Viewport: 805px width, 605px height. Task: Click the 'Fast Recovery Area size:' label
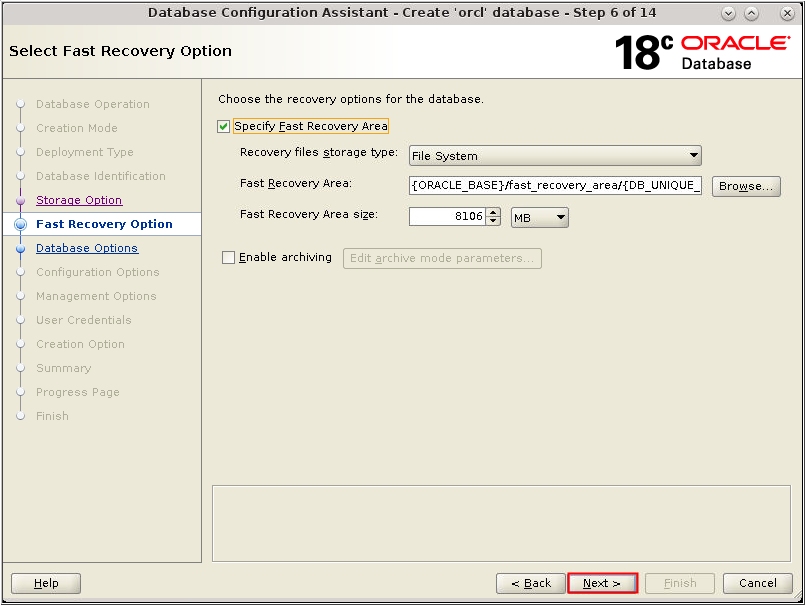click(x=309, y=214)
